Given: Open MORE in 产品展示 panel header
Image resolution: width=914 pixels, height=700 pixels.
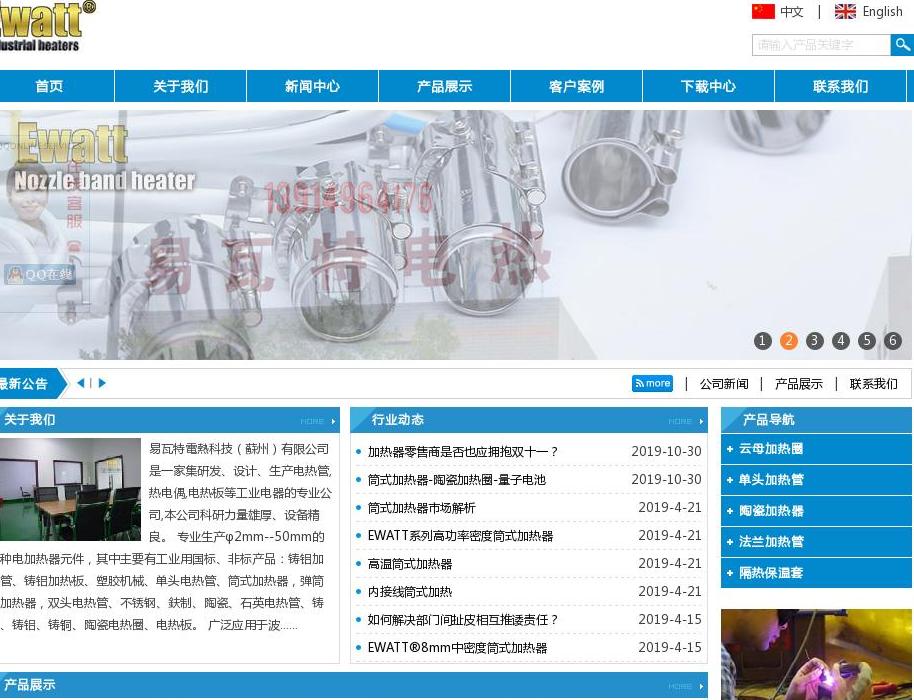Looking at the screenshot, I should 686,686.
